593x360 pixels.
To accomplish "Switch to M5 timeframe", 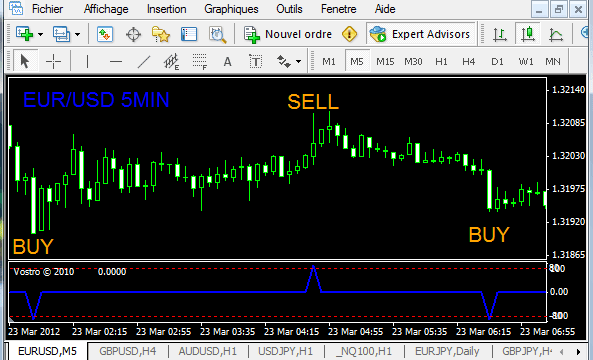I will point(357,61).
